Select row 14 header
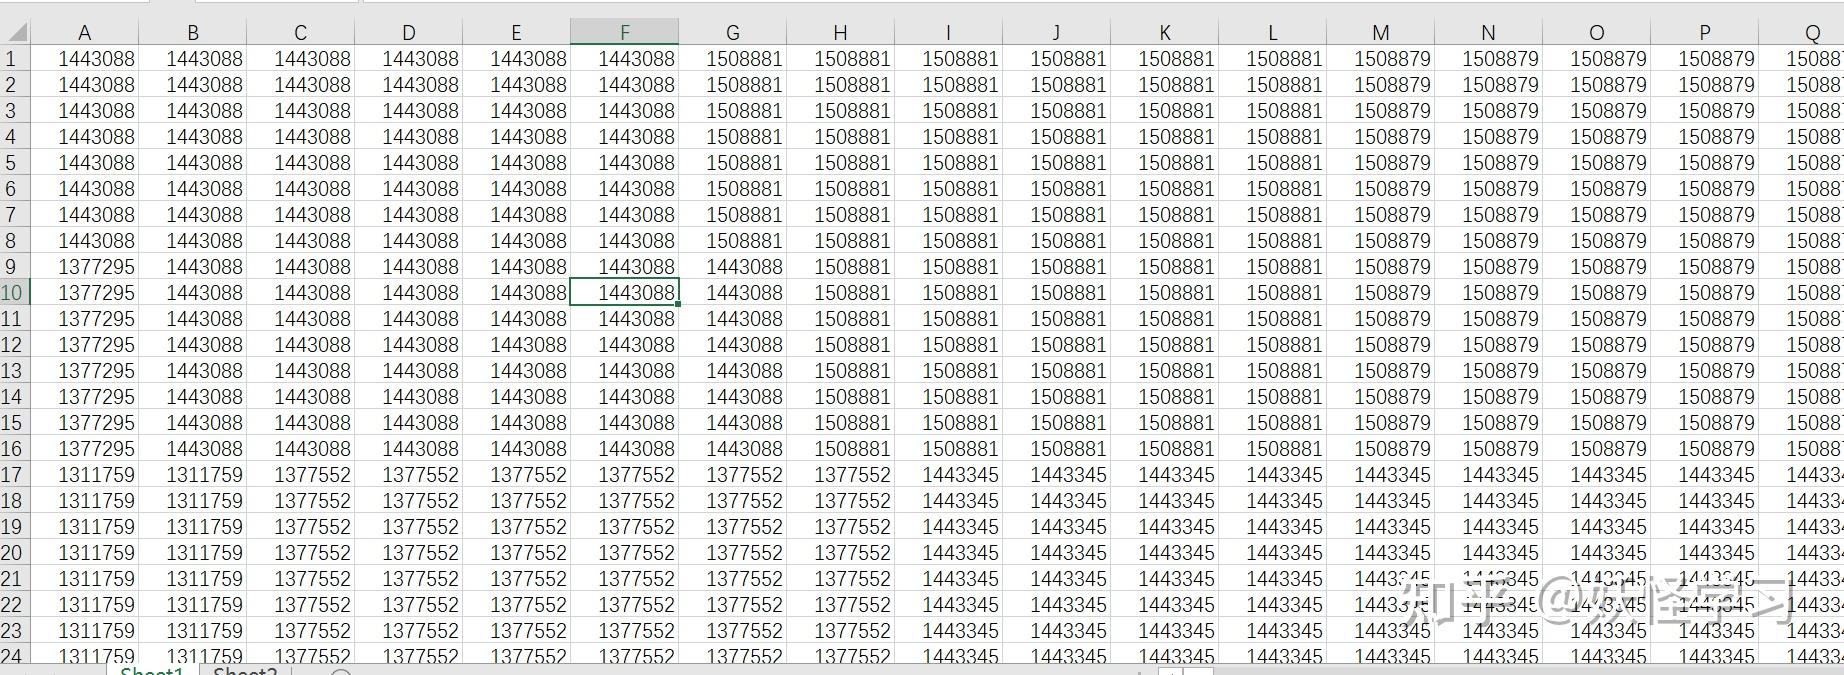This screenshot has width=1844, height=675. click(15, 397)
